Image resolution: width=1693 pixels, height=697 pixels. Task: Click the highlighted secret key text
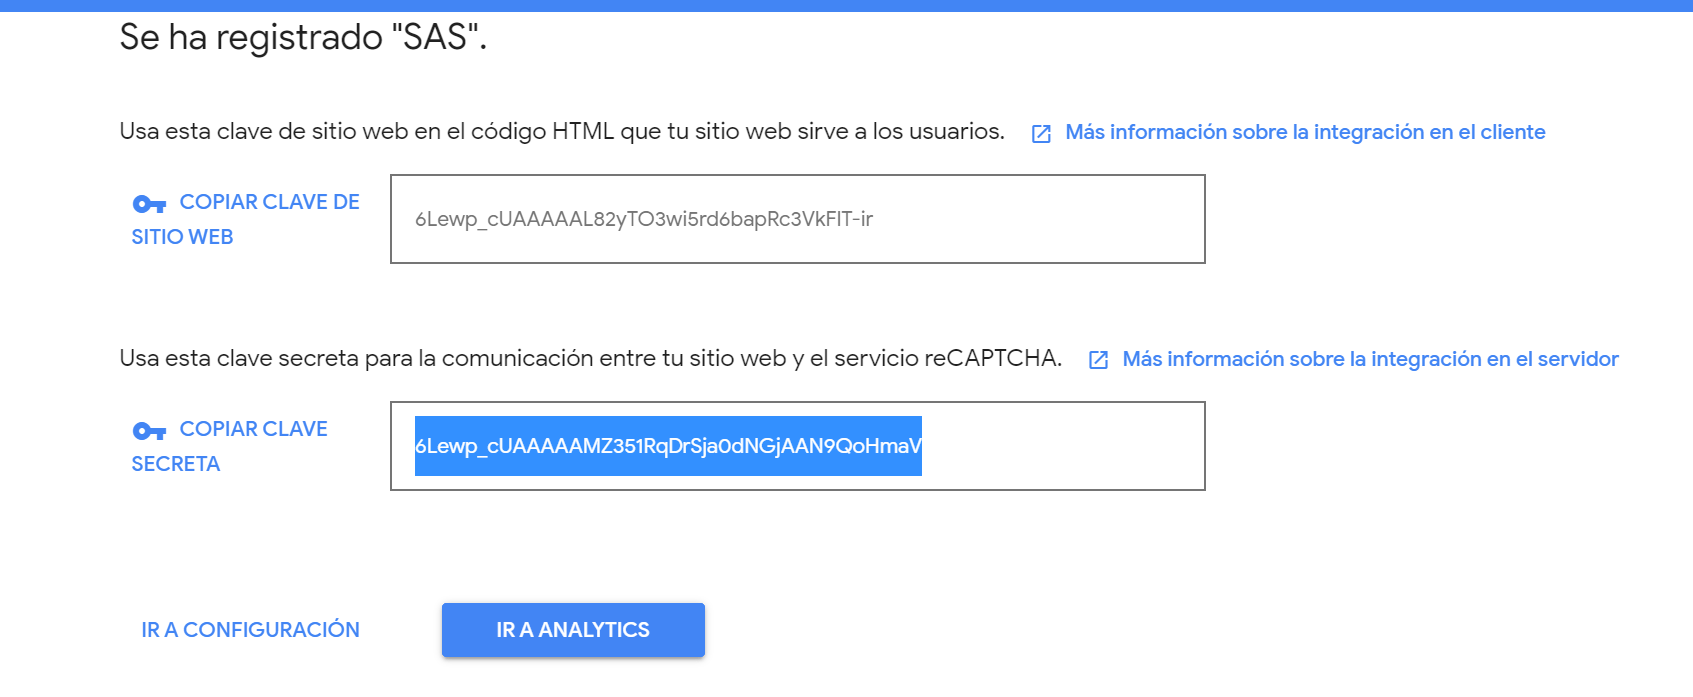(668, 446)
